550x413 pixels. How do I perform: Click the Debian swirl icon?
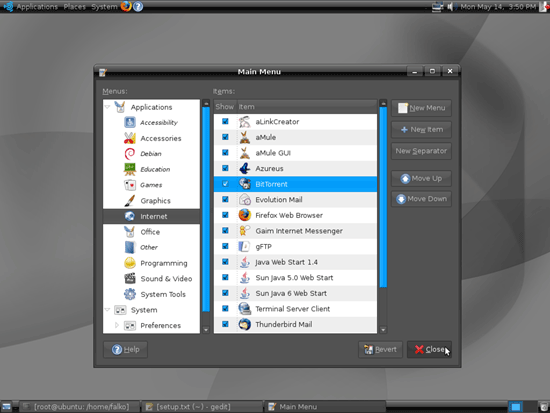(x=130, y=154)
